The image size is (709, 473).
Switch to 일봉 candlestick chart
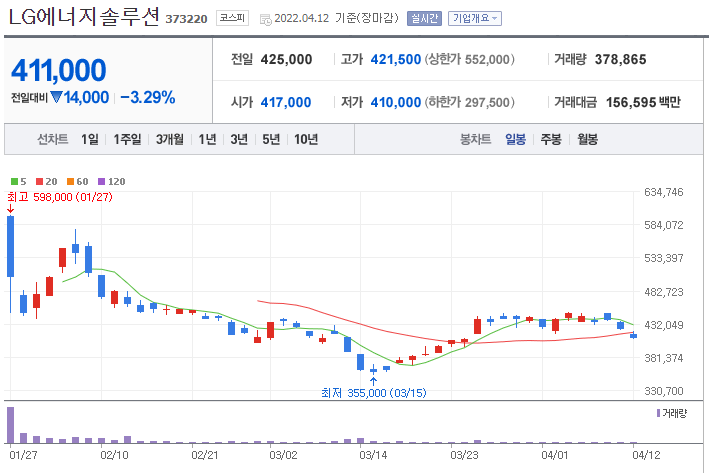click(515, 139)
